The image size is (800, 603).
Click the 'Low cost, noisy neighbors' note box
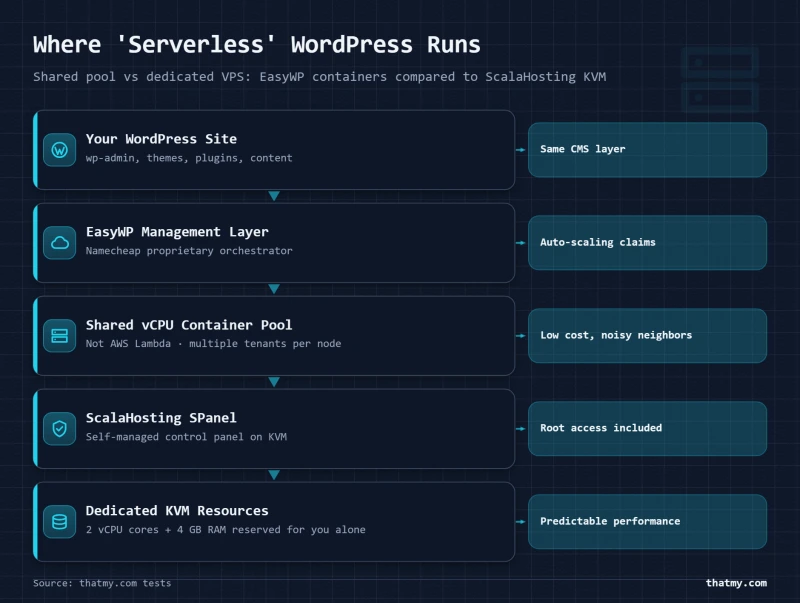click(647, 336)
